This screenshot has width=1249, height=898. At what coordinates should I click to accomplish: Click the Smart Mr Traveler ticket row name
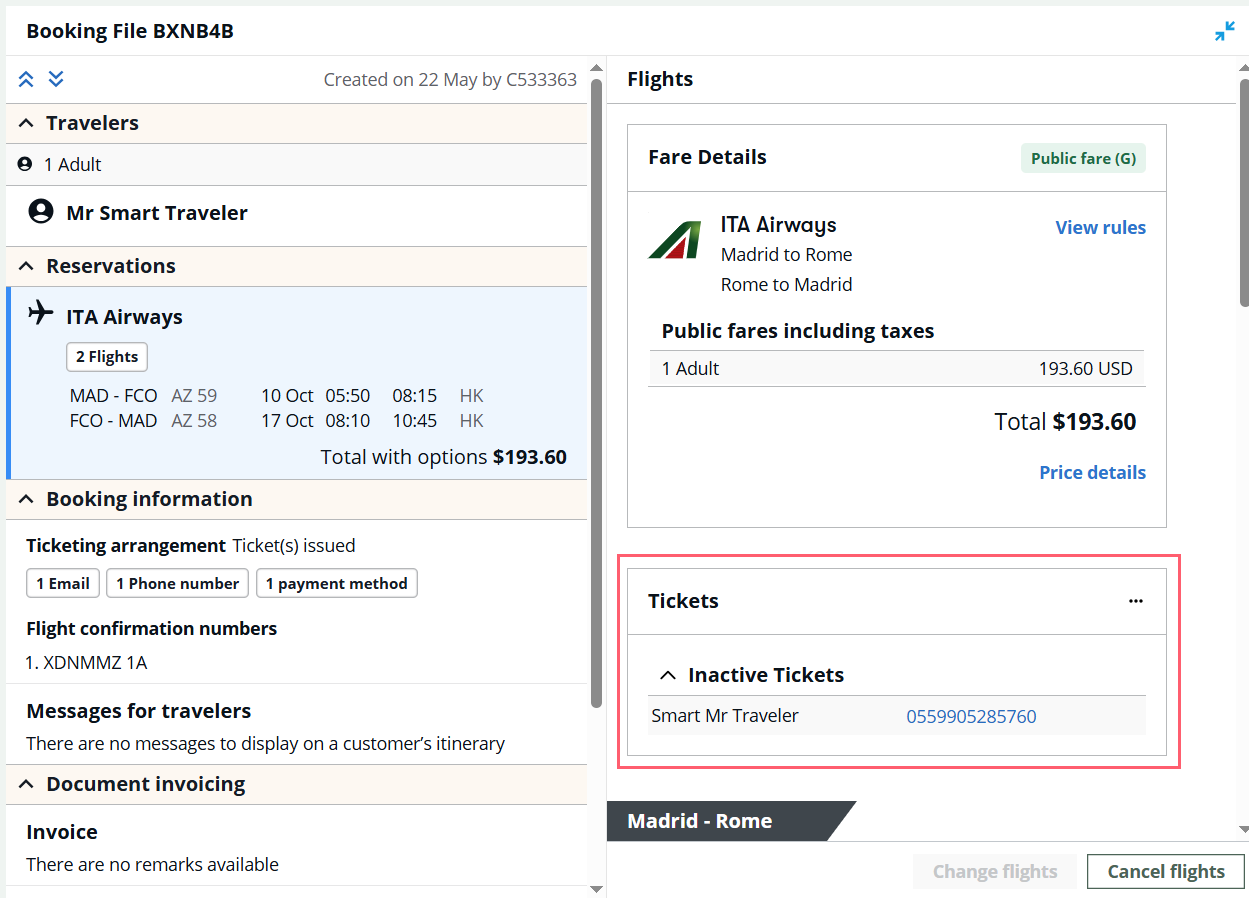click(725, 716)
